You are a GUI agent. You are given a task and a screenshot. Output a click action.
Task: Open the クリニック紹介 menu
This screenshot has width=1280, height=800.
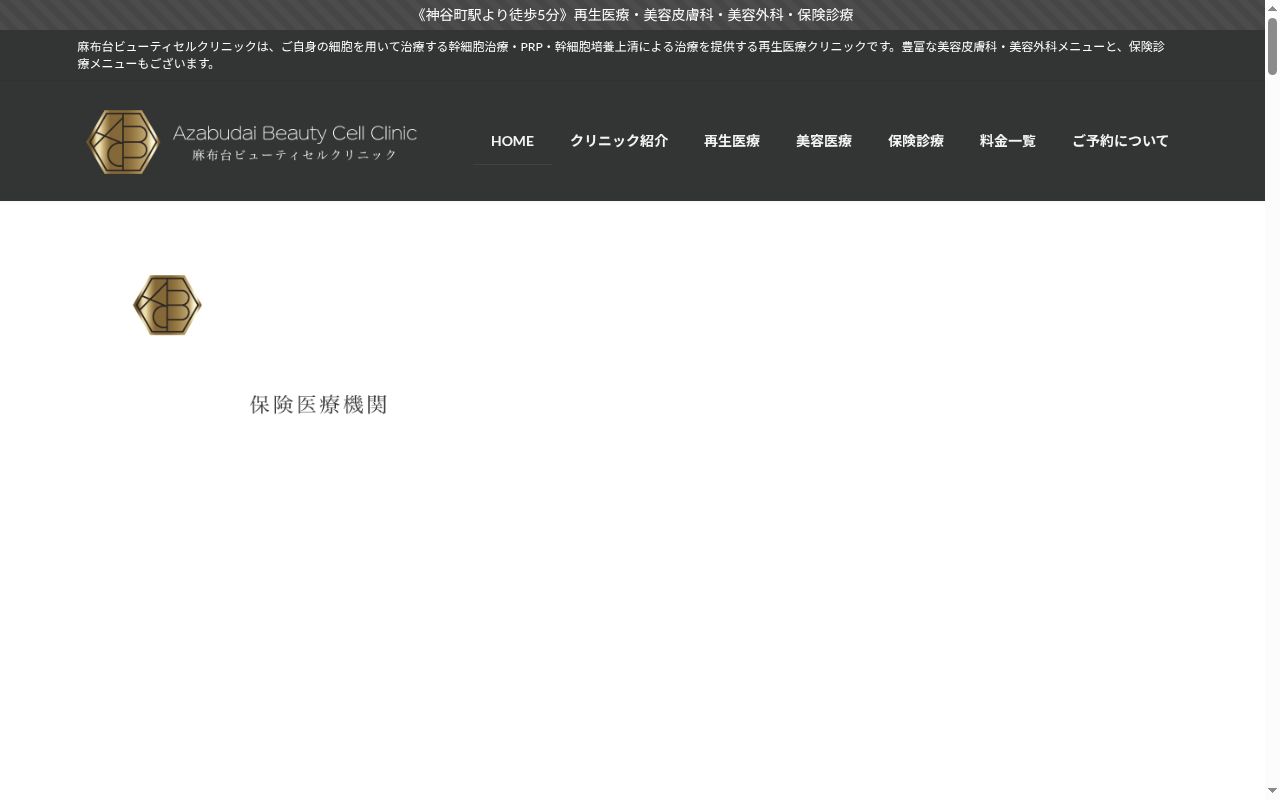point(619,141)
